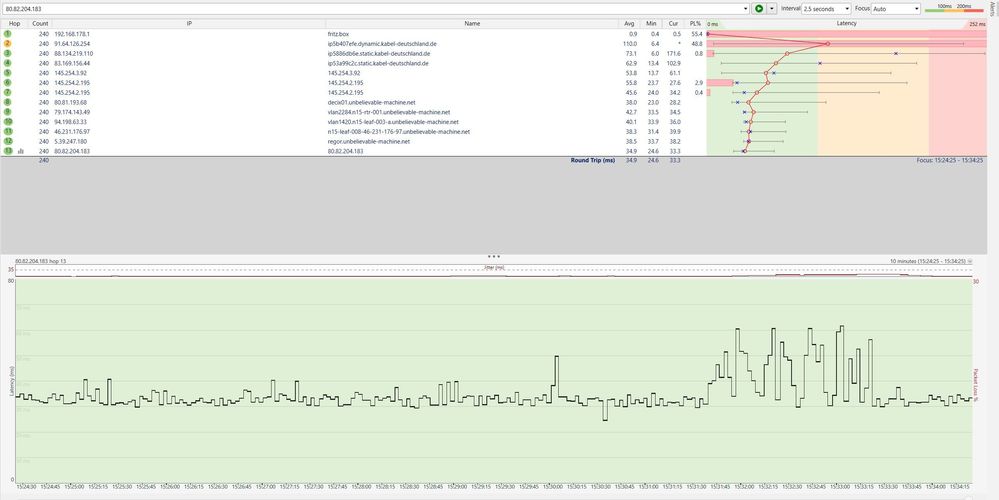The height and width of the screenshot is (500, 999).
Task: Click the three-dot splitter handle above timeline
Action: click(x=494, y=256)
